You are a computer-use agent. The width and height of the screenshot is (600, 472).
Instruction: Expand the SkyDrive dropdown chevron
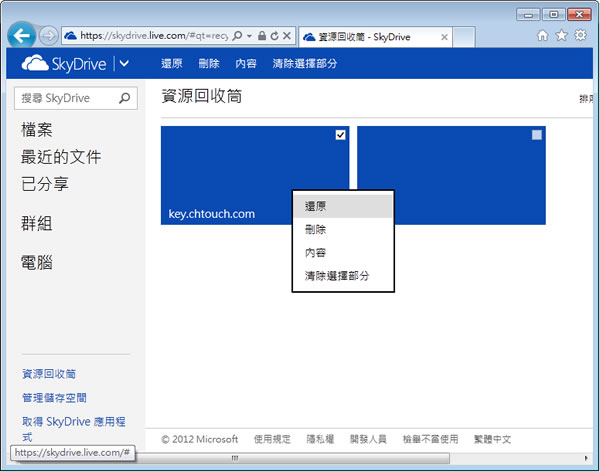(123, 64)
